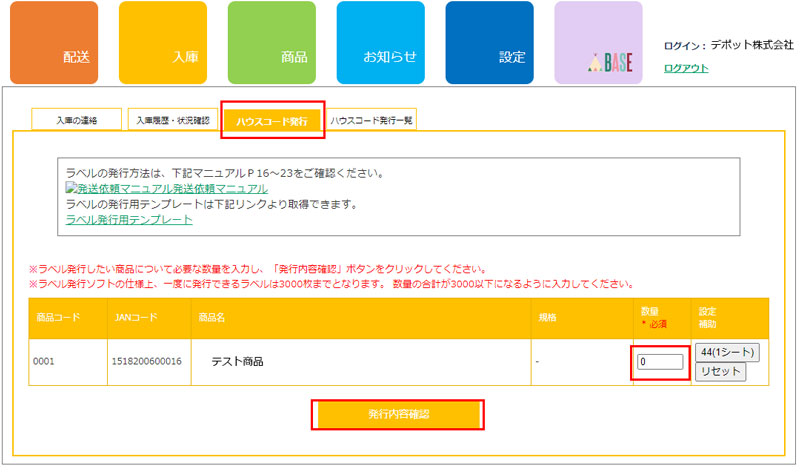Viewport: 800px width, 476px height.
Task: Switch to the 入庫履歴・状況確認 tab
Action: pos(173,120)
